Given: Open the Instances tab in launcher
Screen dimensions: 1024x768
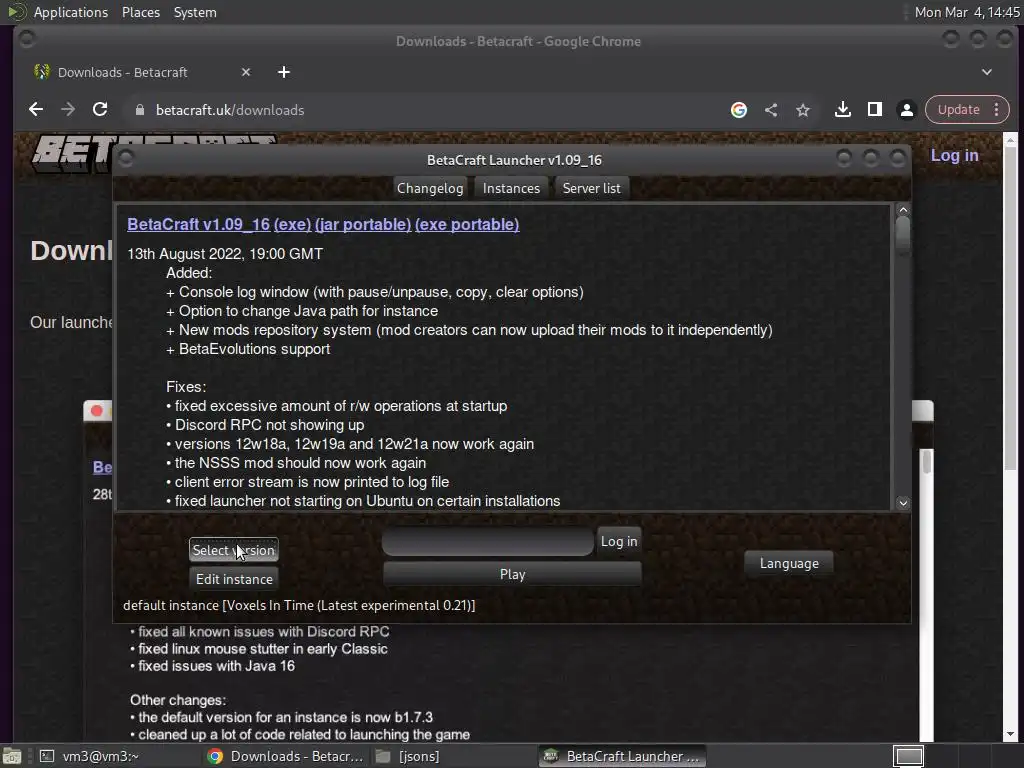Looking at the screenshot, I should [511, 188].
